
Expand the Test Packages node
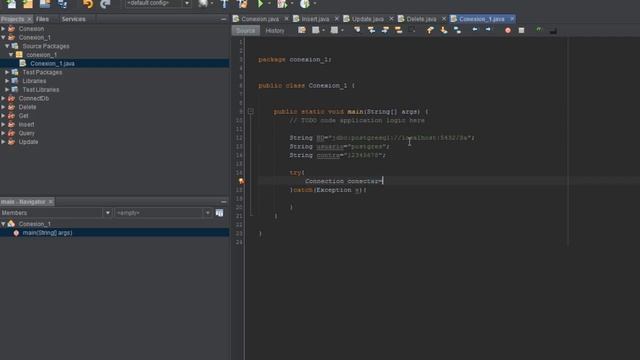7,72
